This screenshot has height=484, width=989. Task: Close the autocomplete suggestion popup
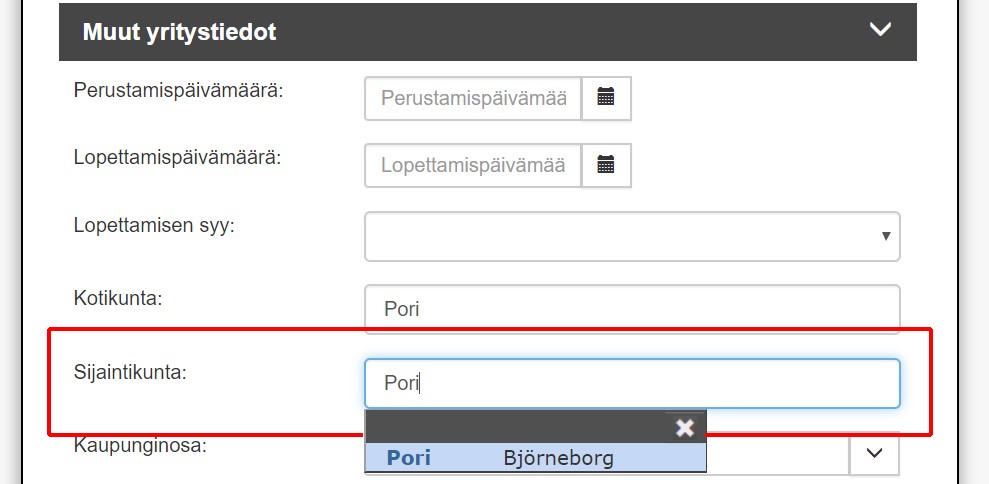click(684, 428)
